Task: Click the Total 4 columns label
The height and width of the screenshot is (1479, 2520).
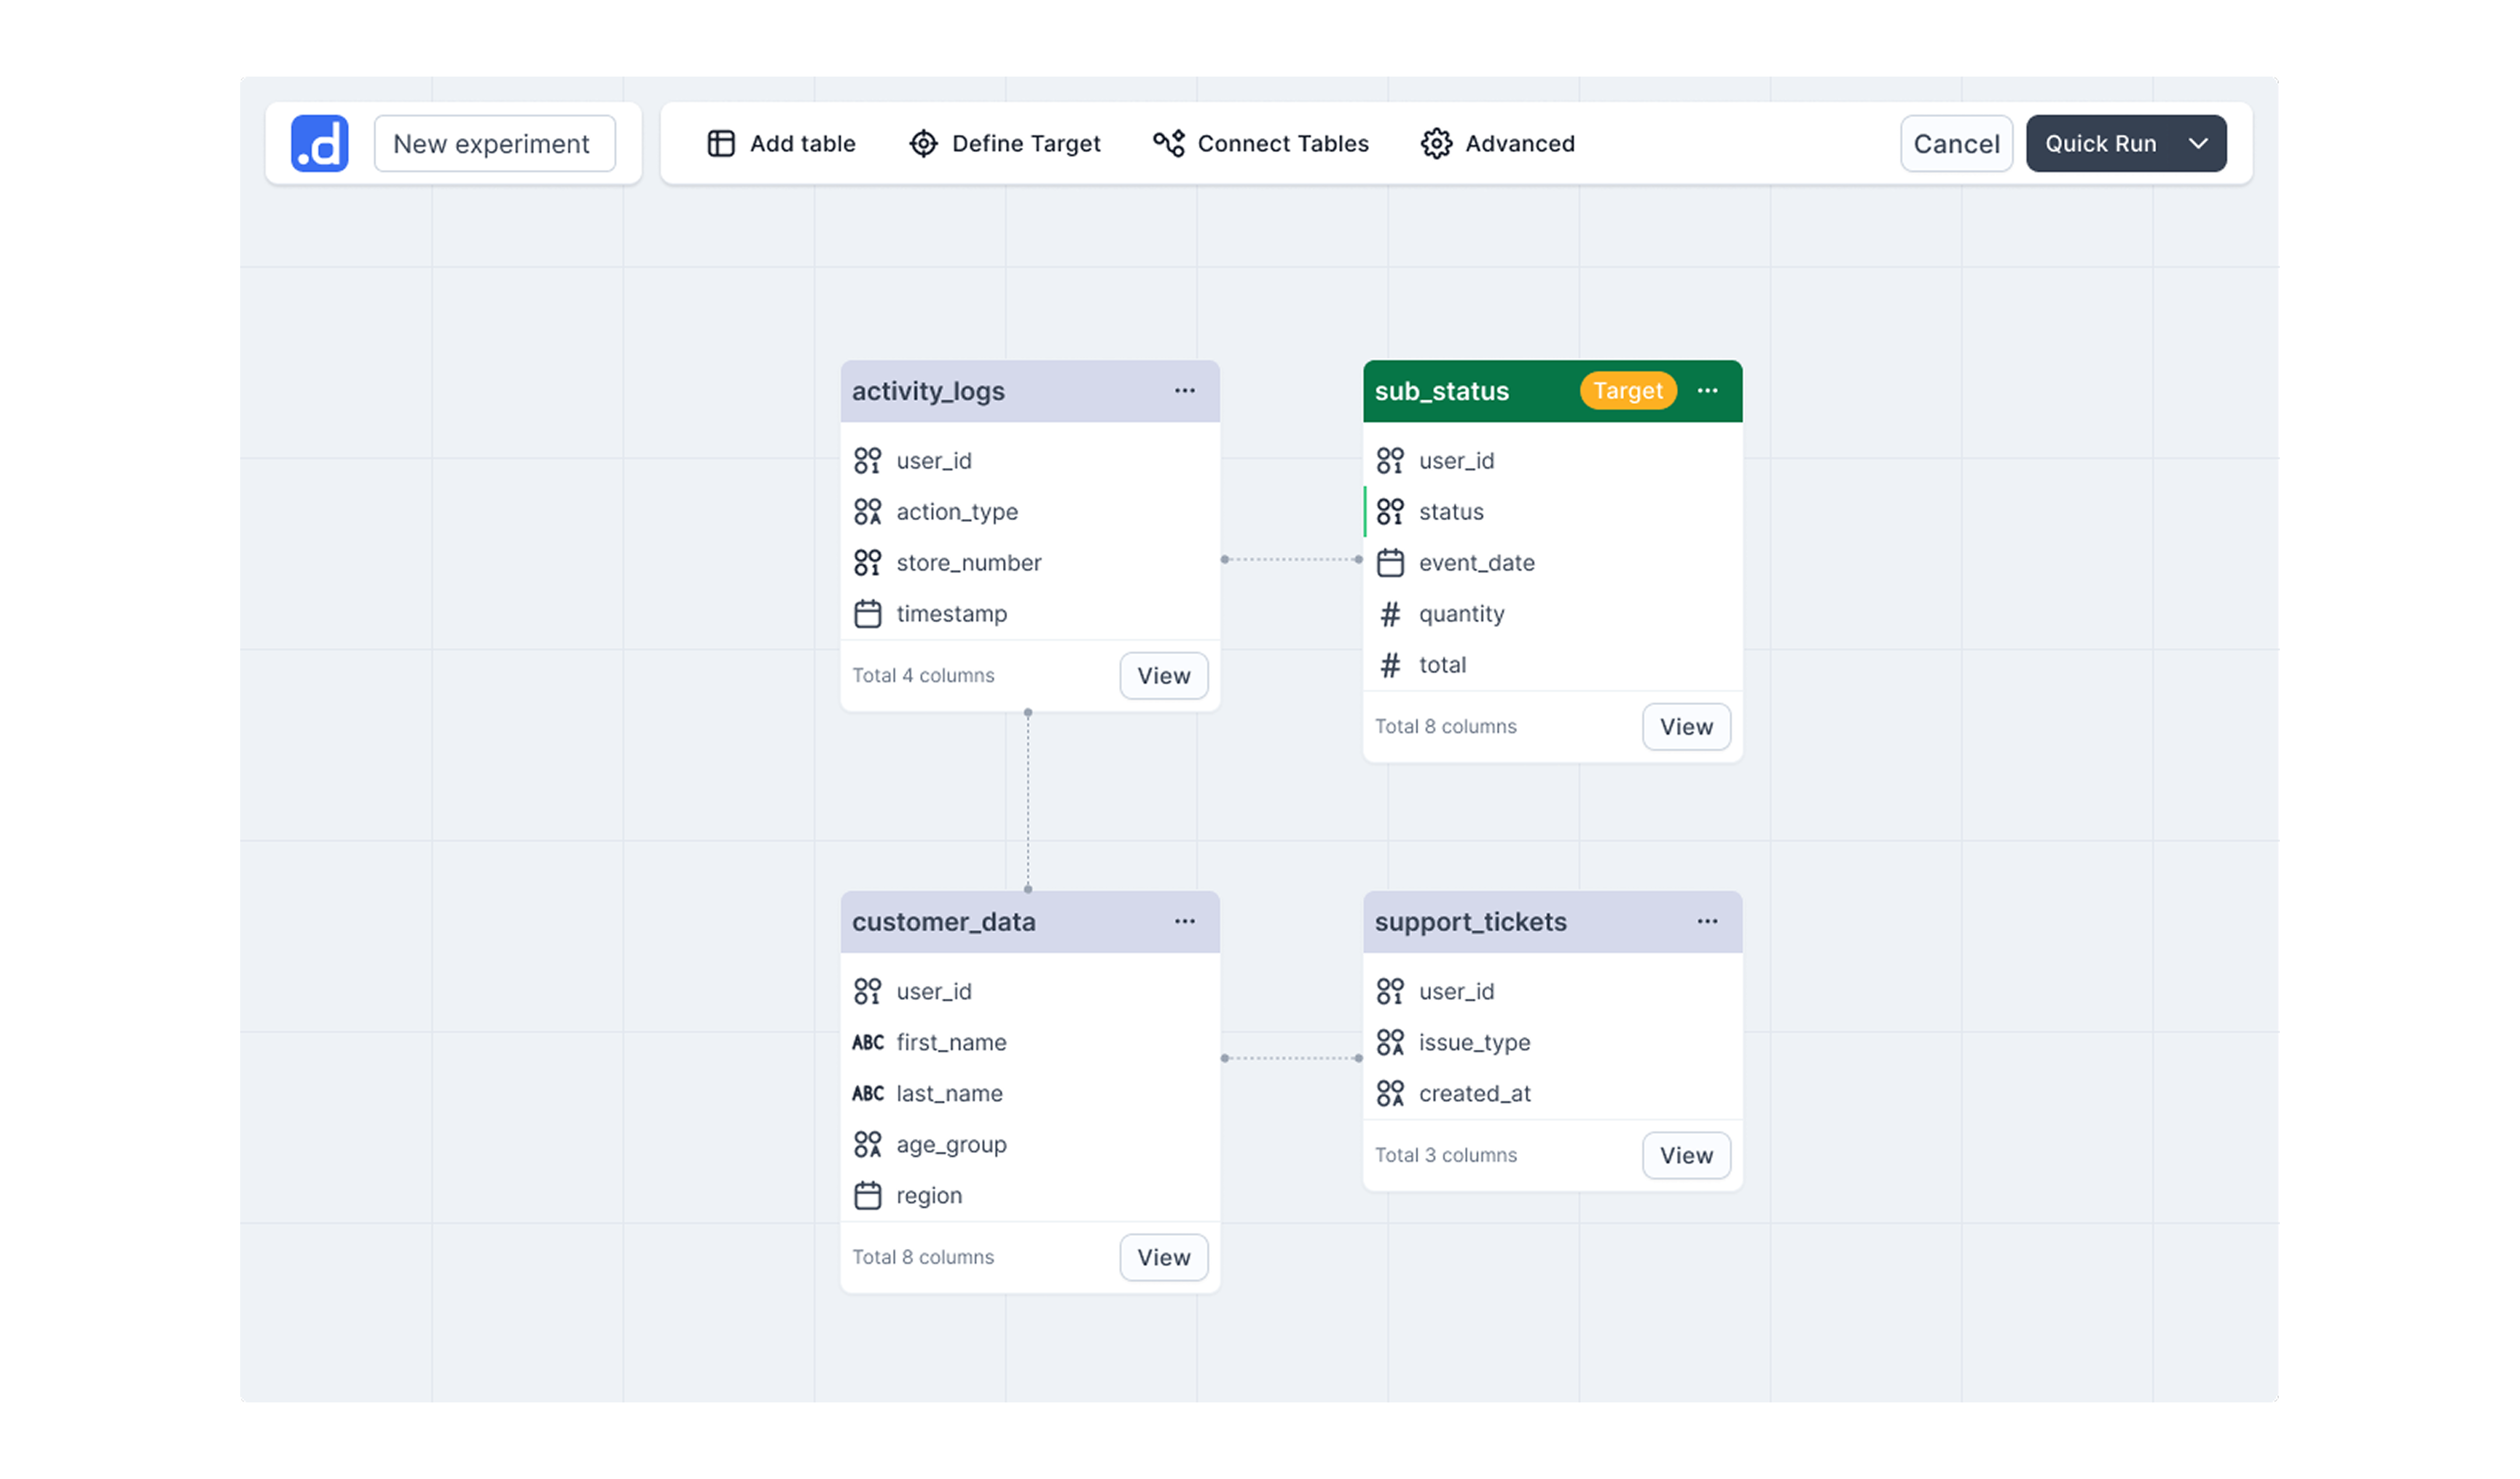Action: pos(923,676)
